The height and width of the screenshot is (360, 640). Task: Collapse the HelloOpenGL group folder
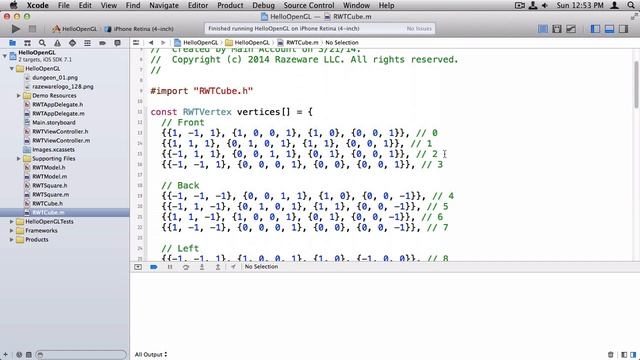point(12,69)
